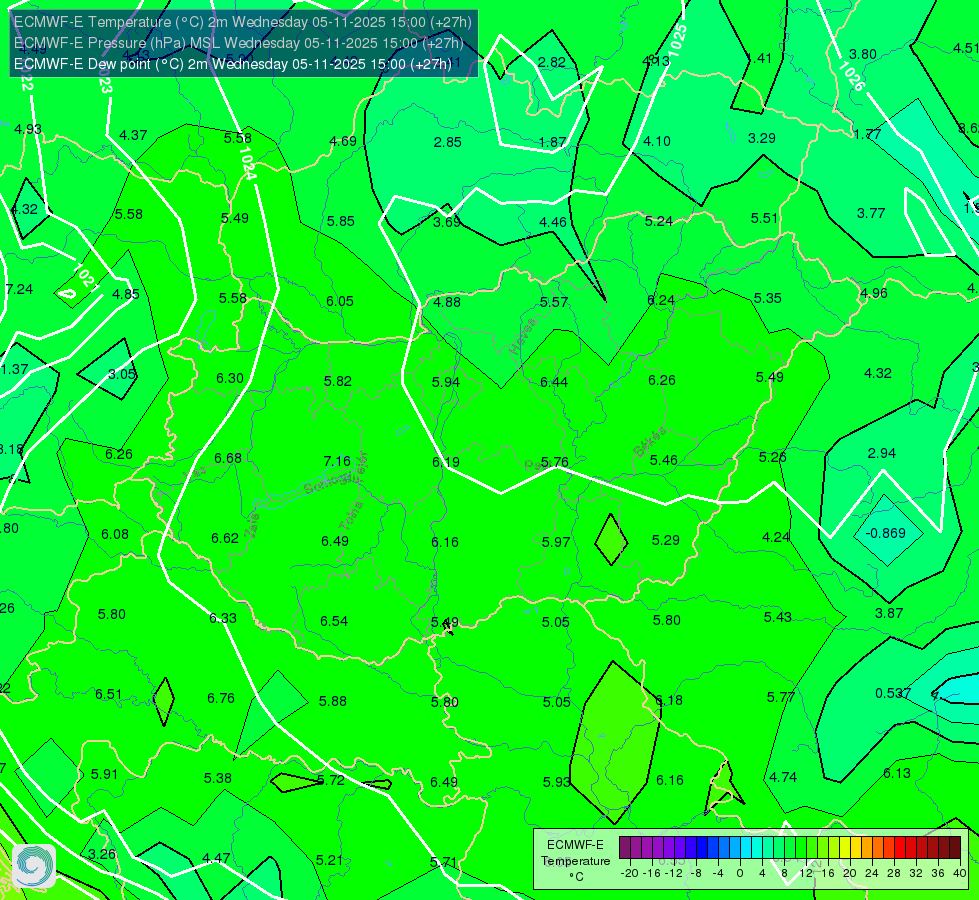
Task: Click the Heves region label
Action: pos(523,336)
